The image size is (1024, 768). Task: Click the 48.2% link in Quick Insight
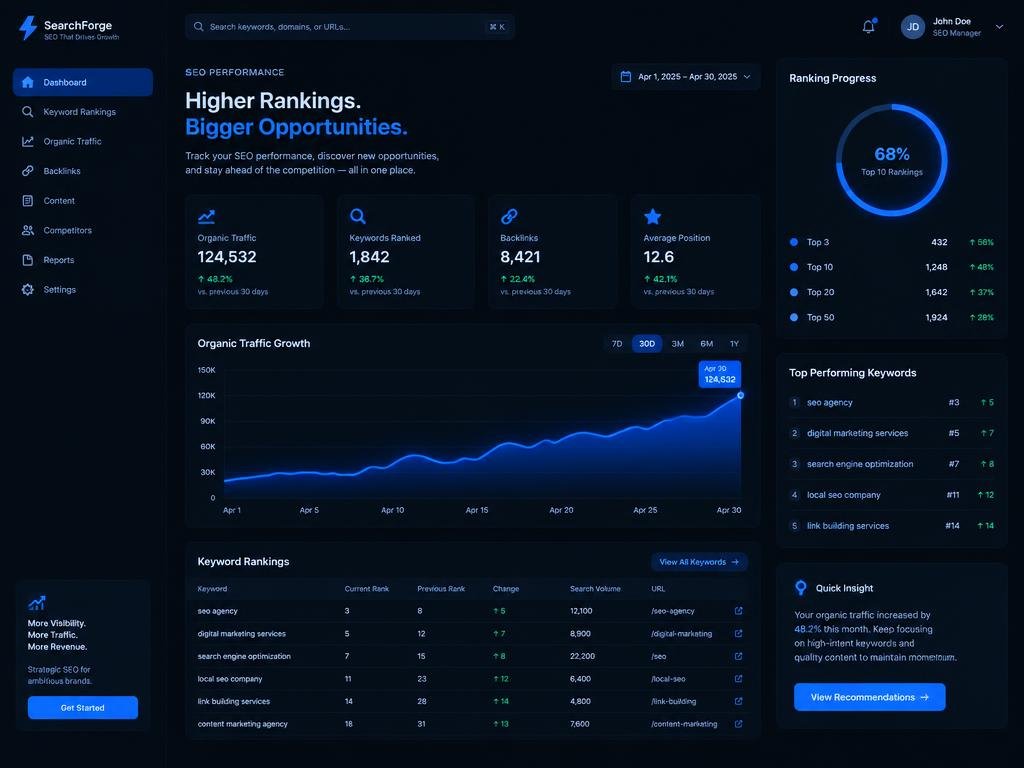(807, 629)
